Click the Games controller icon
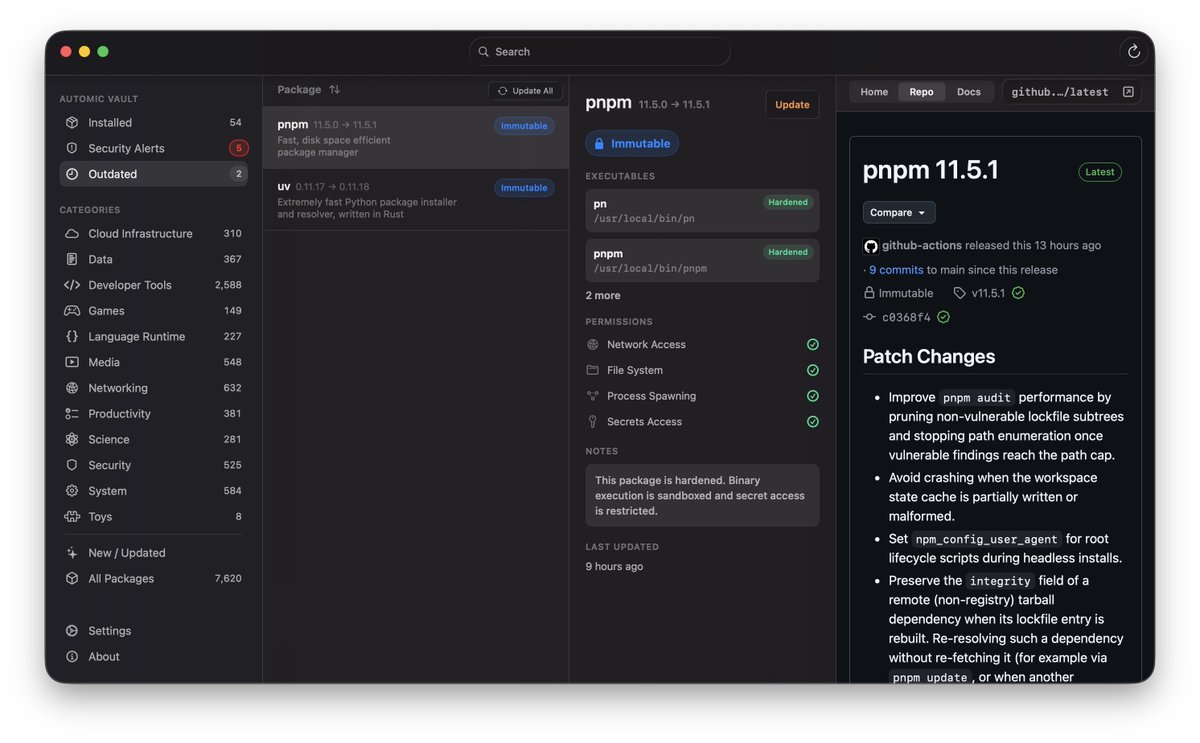The height and width of the screenshot is (743, 1200). (x=72, y=311)
